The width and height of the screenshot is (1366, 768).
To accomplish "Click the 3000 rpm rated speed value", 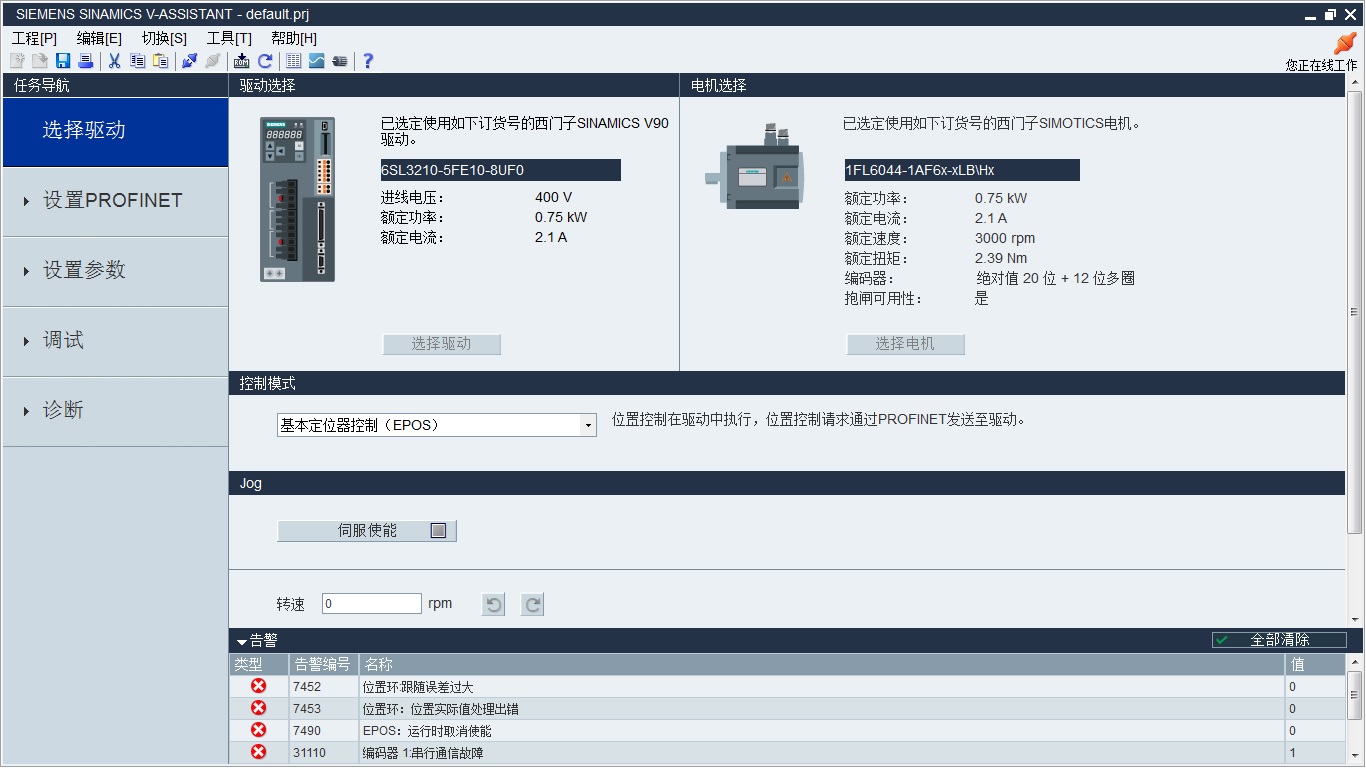I will pyautogui.click(x=1005, y=238).
